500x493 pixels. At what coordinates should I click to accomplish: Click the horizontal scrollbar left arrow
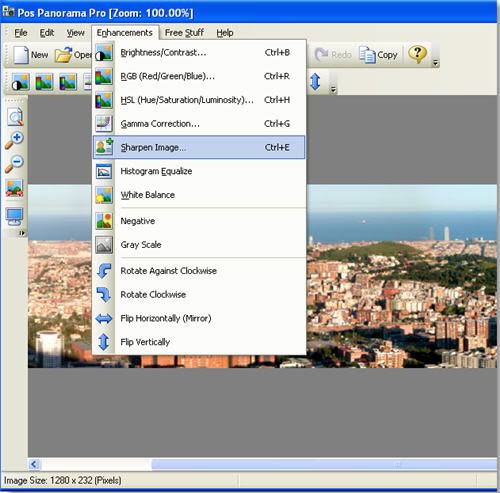[34, 464]
